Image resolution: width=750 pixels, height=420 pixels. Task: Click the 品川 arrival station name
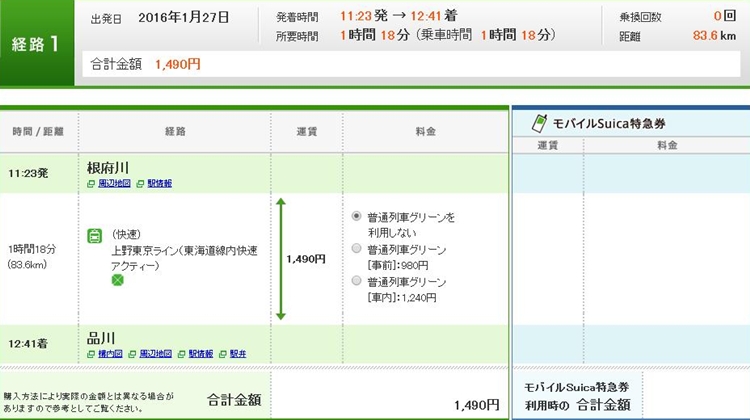pos(101,338)
